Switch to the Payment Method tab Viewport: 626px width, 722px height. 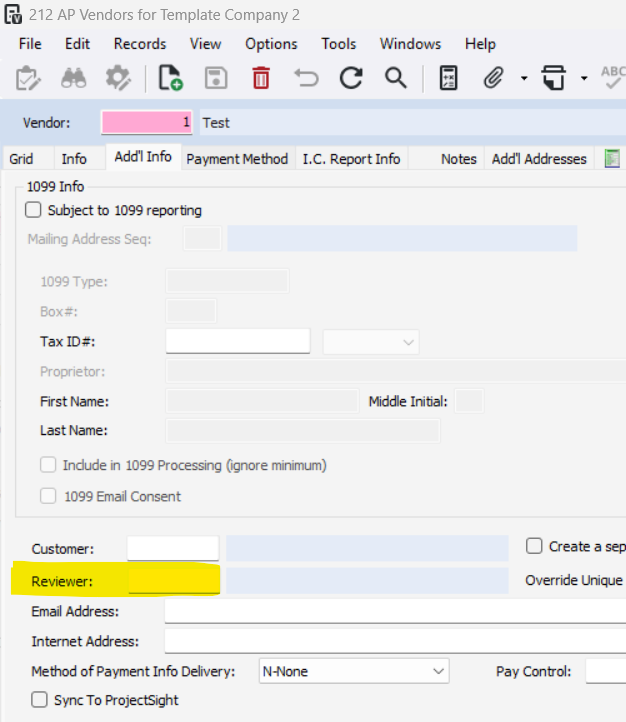tap(237, 159)
